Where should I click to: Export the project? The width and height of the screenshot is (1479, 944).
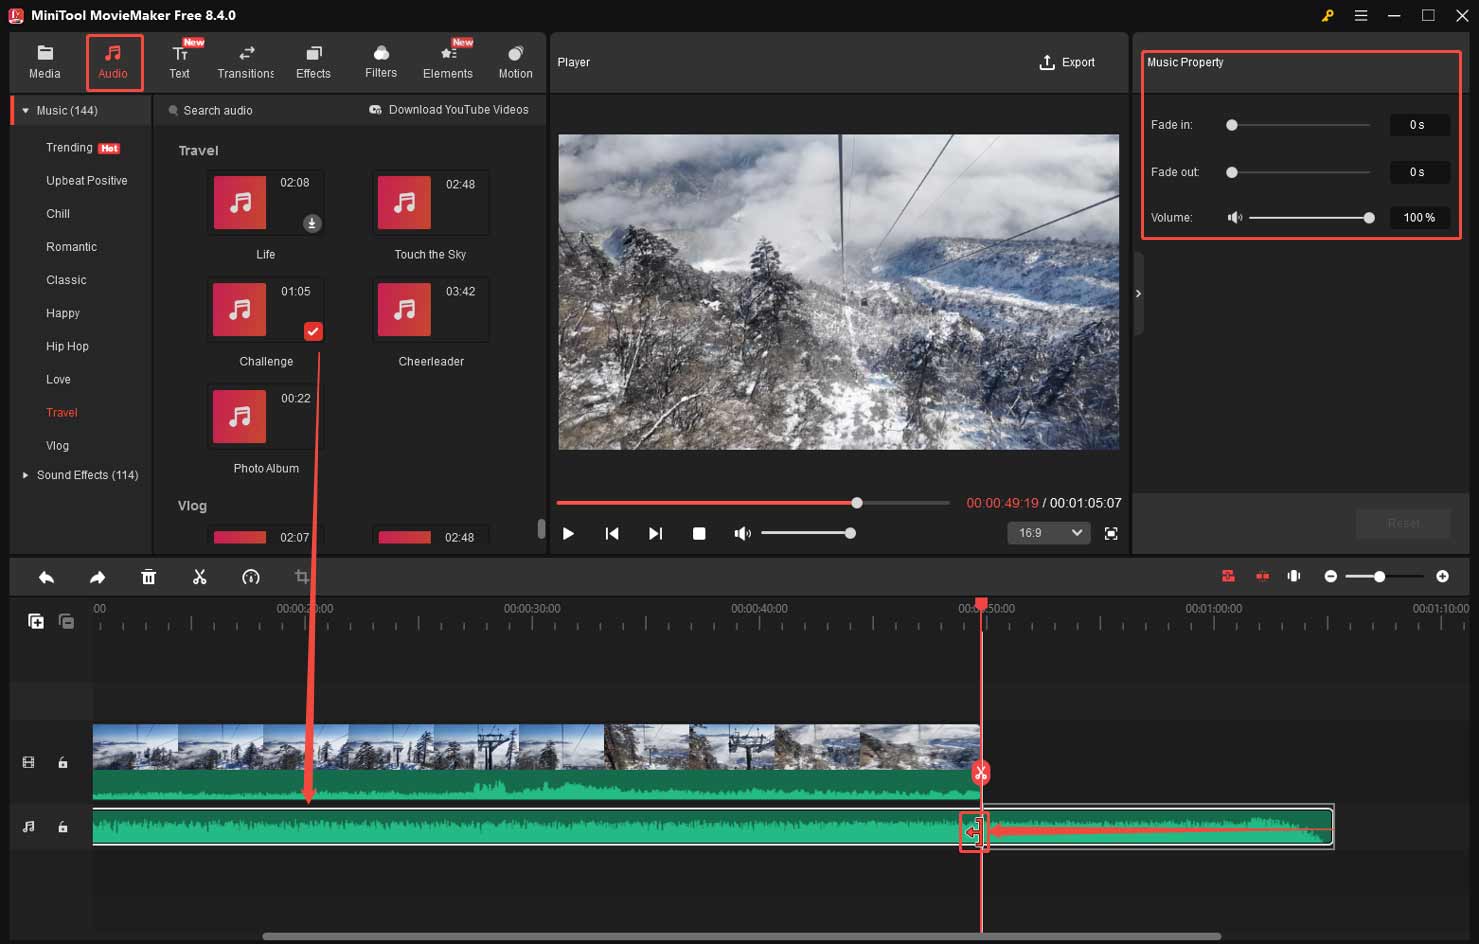pyautogui.click(x=1067, y=62)
